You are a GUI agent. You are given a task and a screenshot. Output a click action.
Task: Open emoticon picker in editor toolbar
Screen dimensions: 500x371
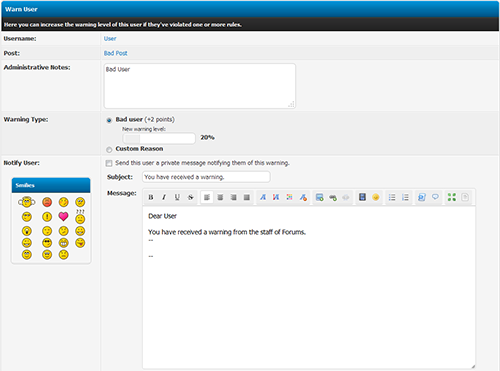(x=376, y=197)
